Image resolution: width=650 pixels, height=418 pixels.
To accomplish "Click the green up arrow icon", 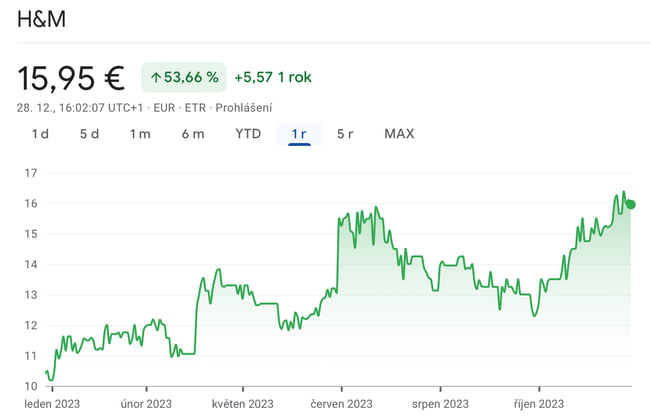I will coord(156,77).
